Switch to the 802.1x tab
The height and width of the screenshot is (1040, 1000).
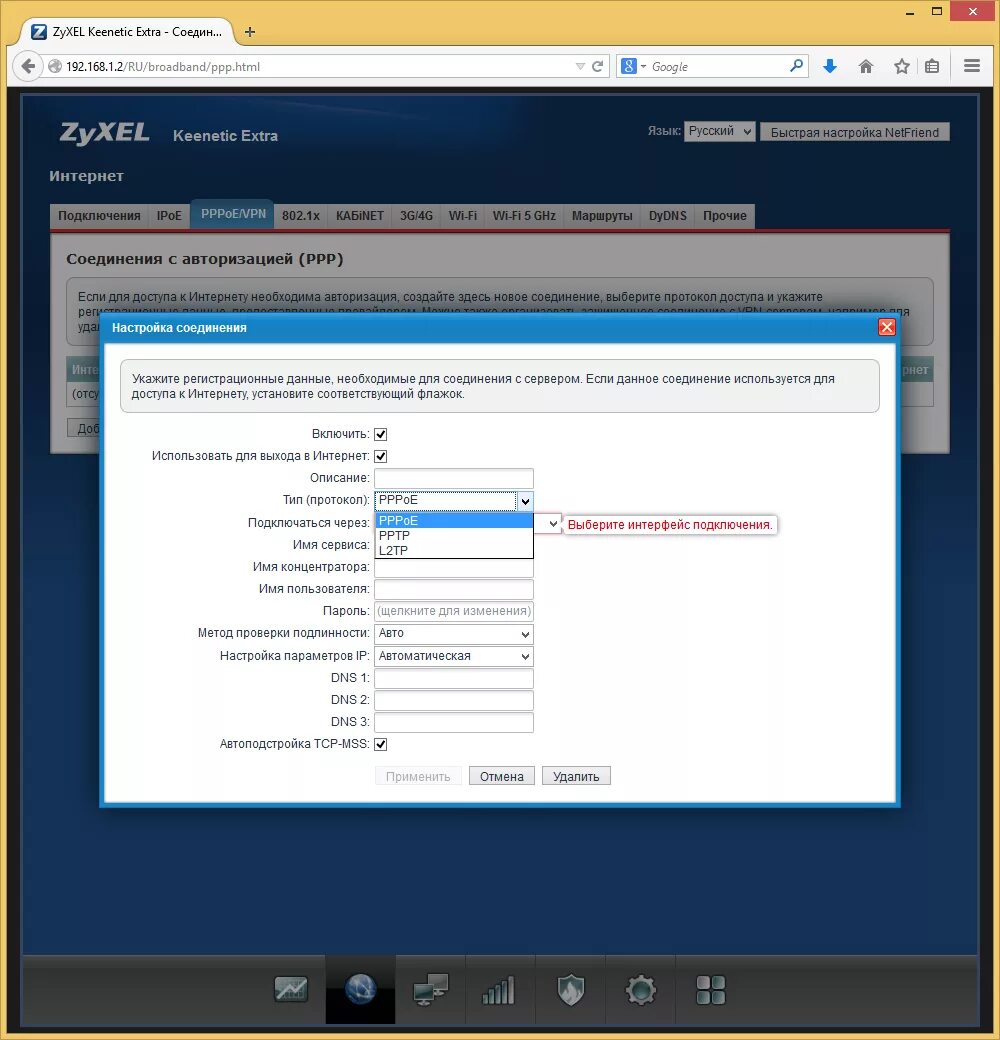point(300,216)
